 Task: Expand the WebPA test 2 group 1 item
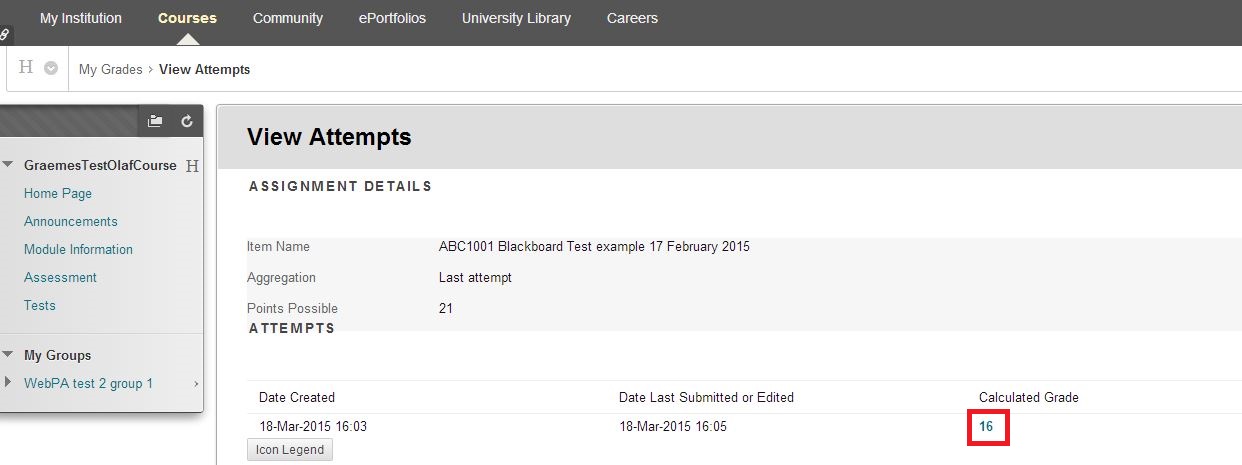pos(9,383)
